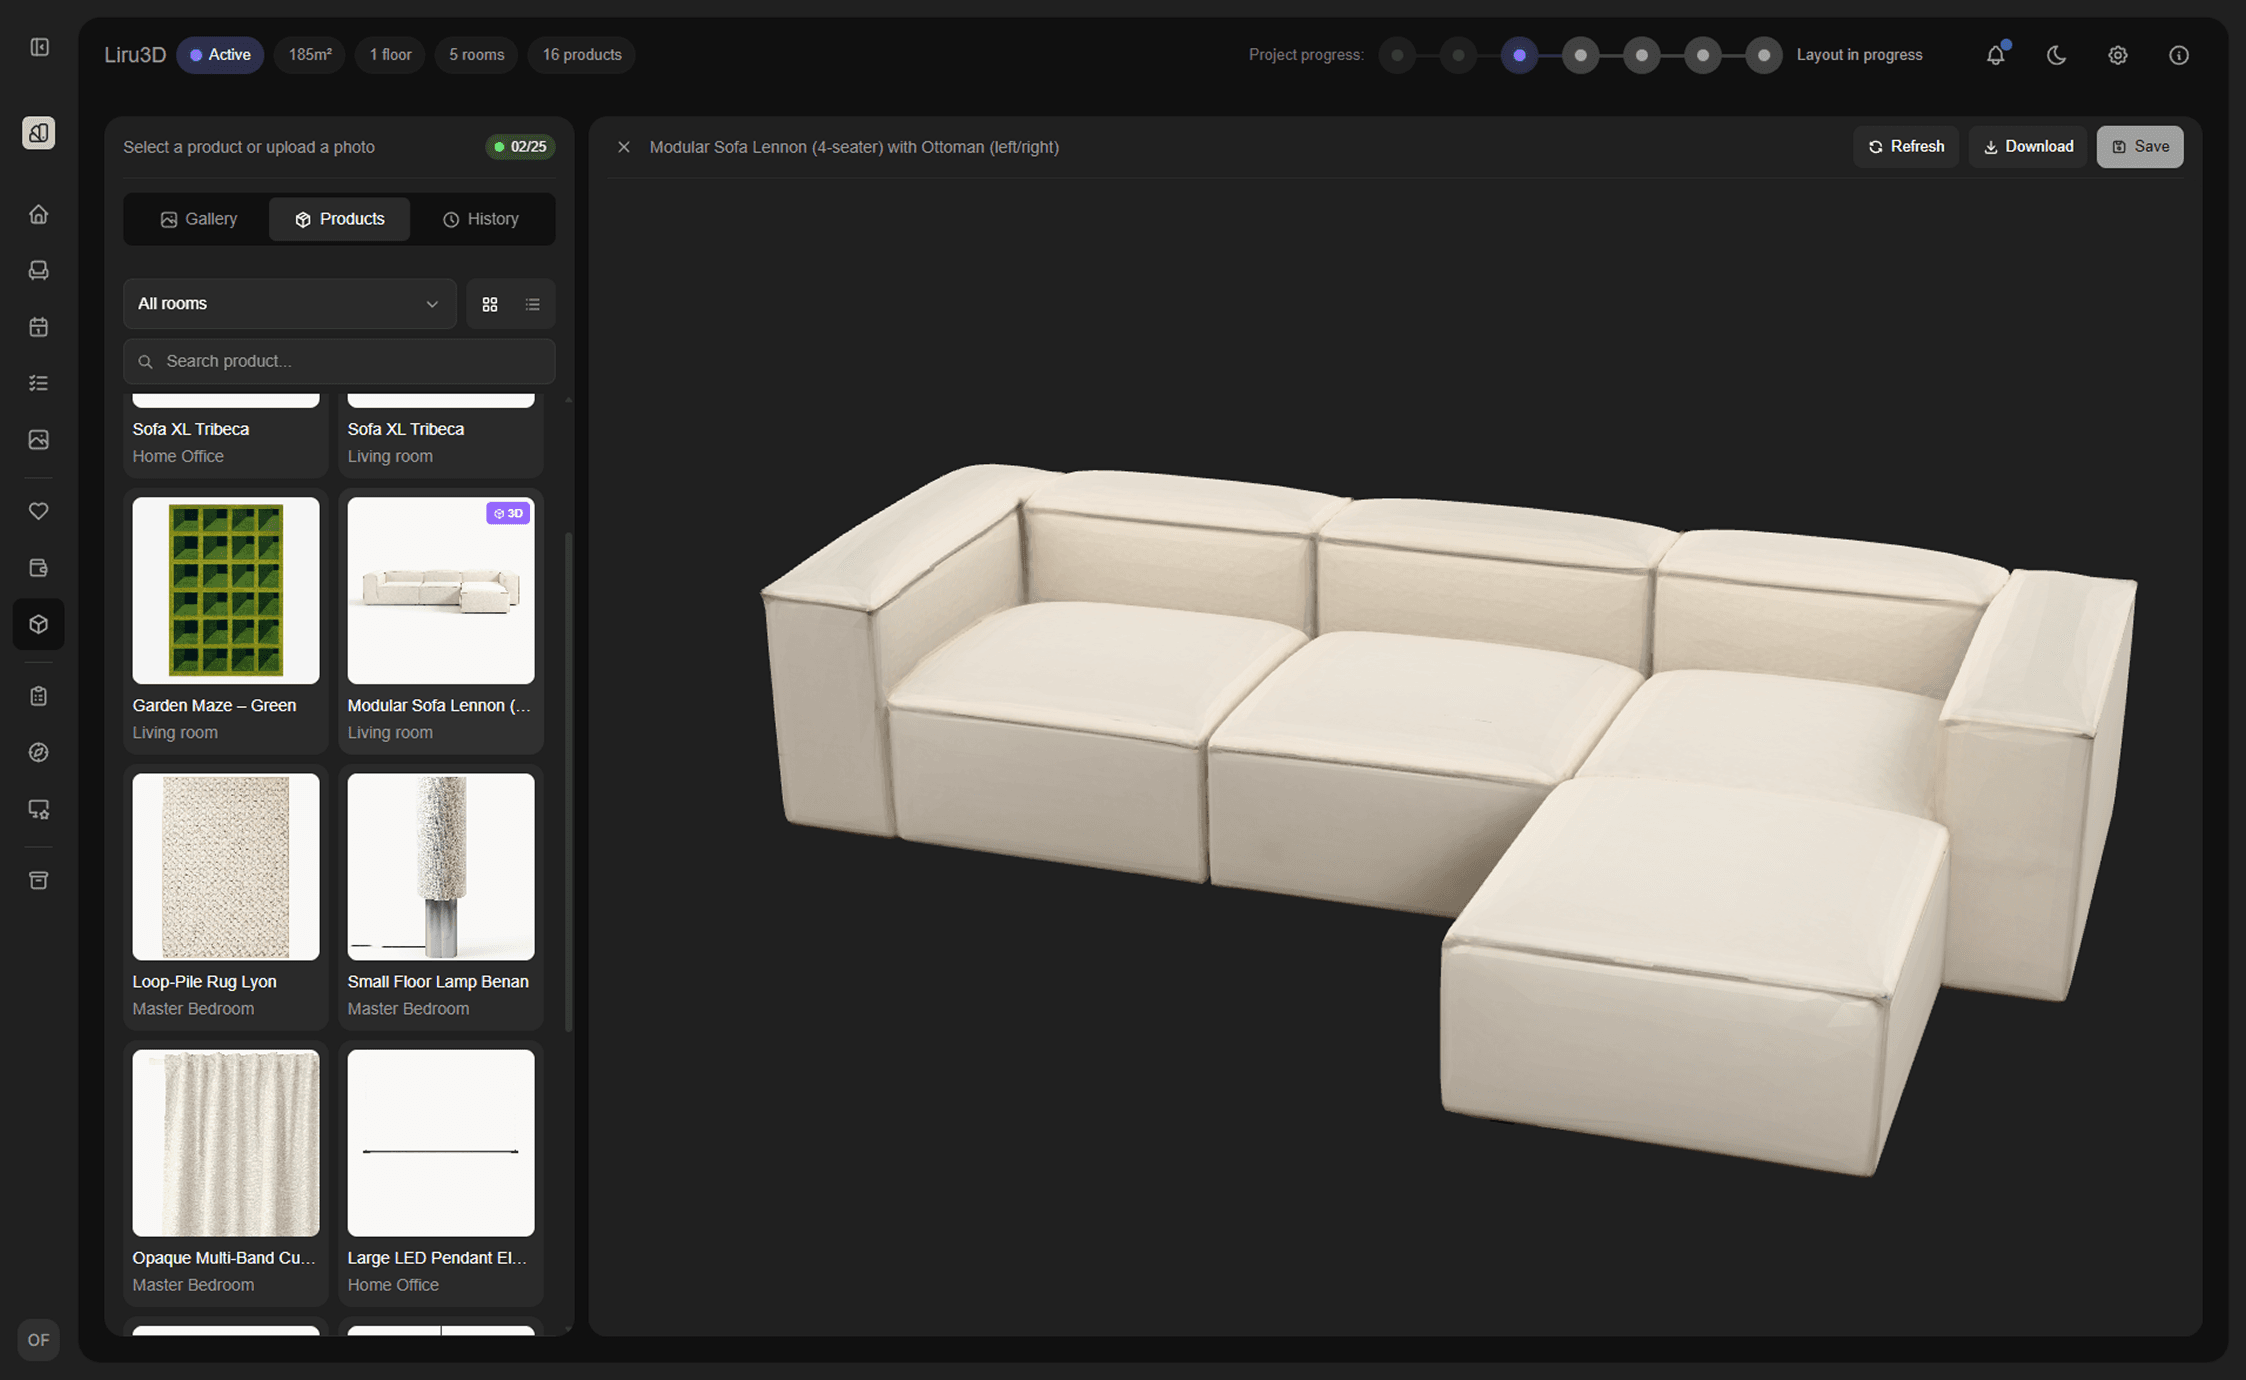Open the archive box icon in sidebar
This screenshot has width=2246, height=1380.
pyautogui.click(x=38, y=880)
